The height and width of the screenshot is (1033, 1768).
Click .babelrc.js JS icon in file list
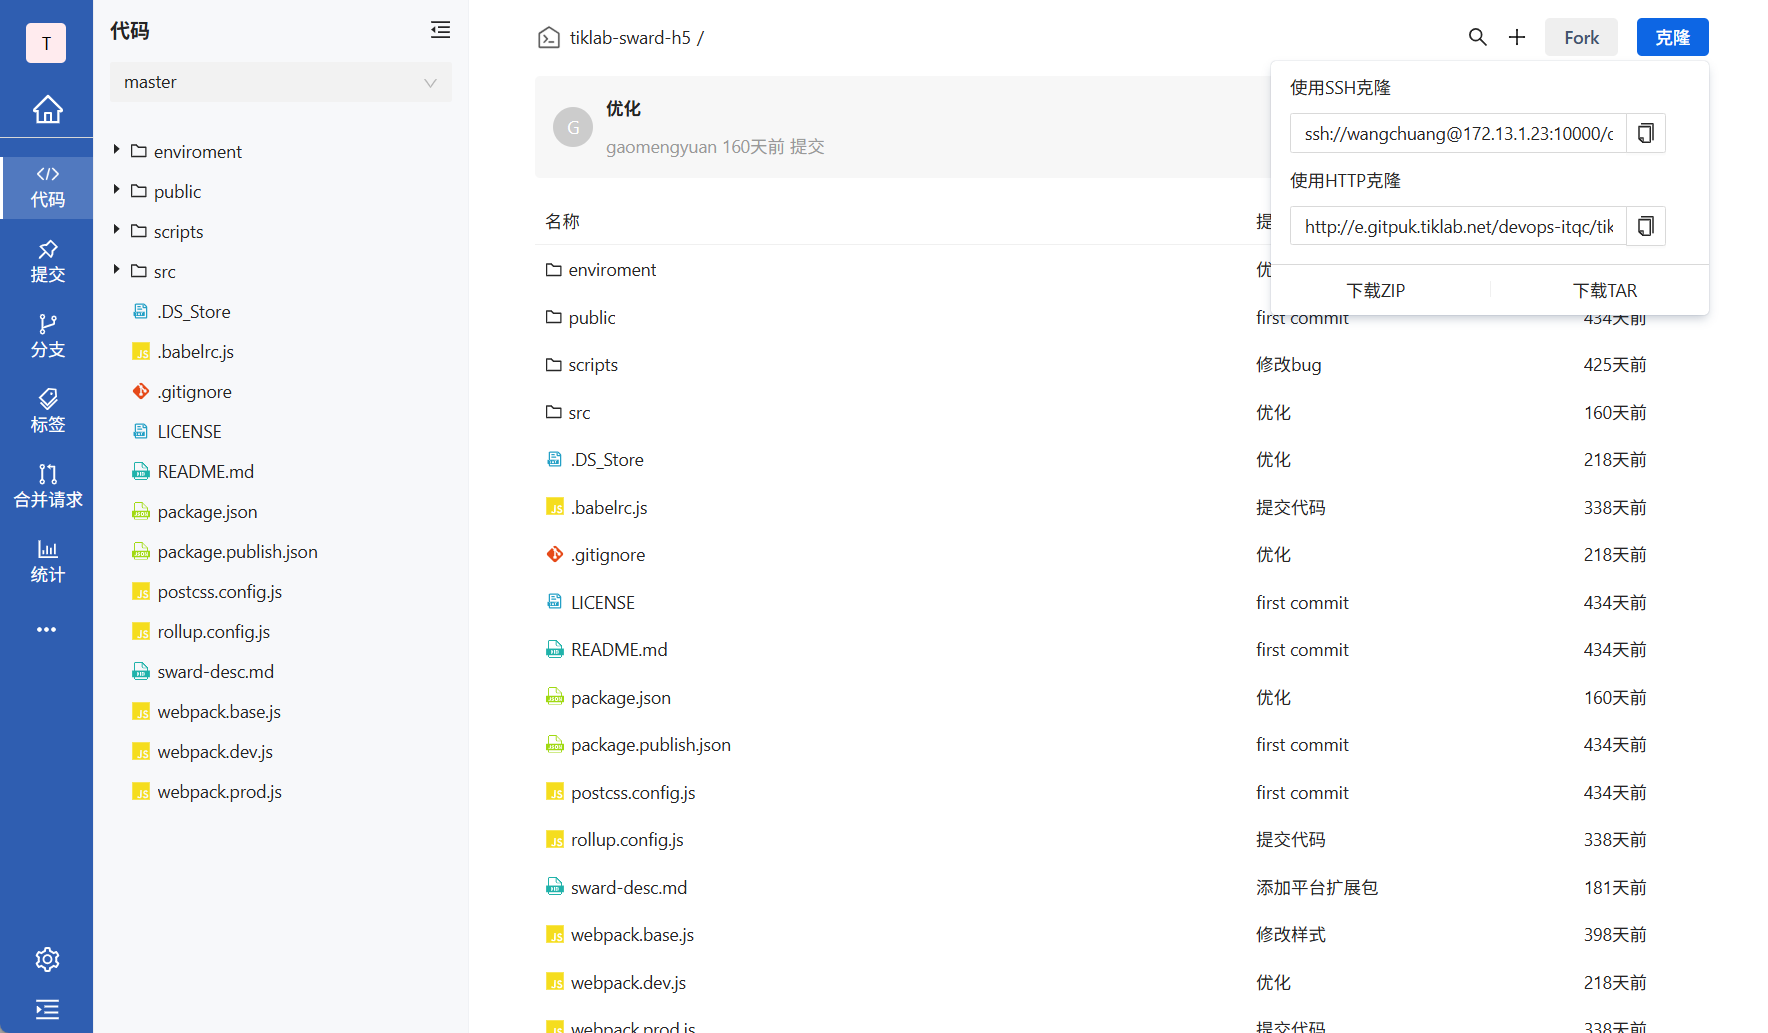point(555,507)
